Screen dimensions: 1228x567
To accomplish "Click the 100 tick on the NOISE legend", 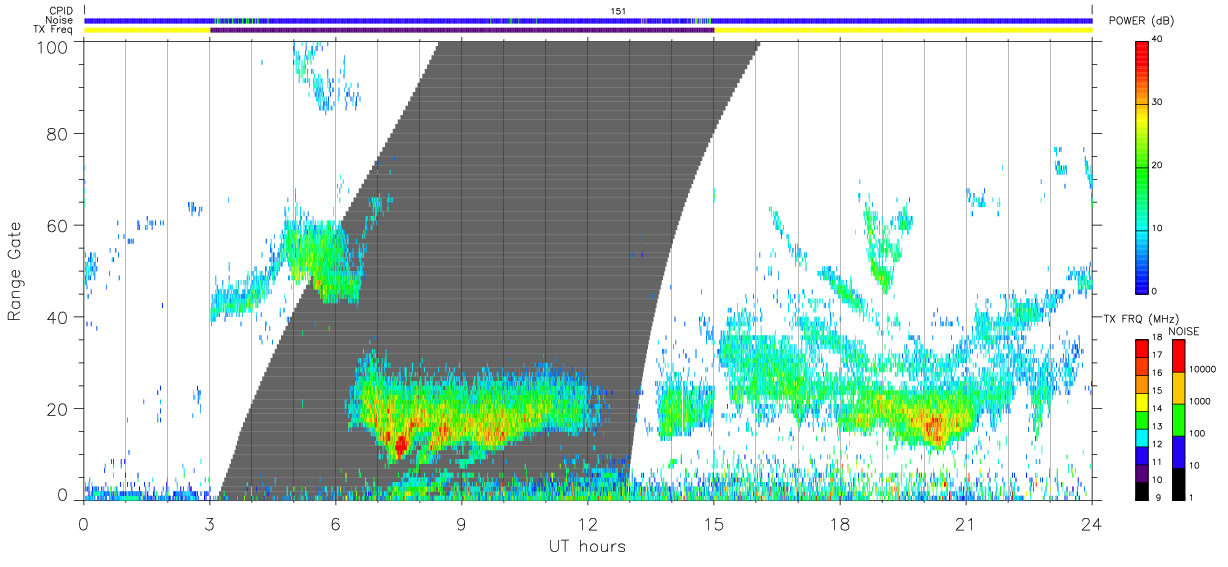I will pos(1199,434).
